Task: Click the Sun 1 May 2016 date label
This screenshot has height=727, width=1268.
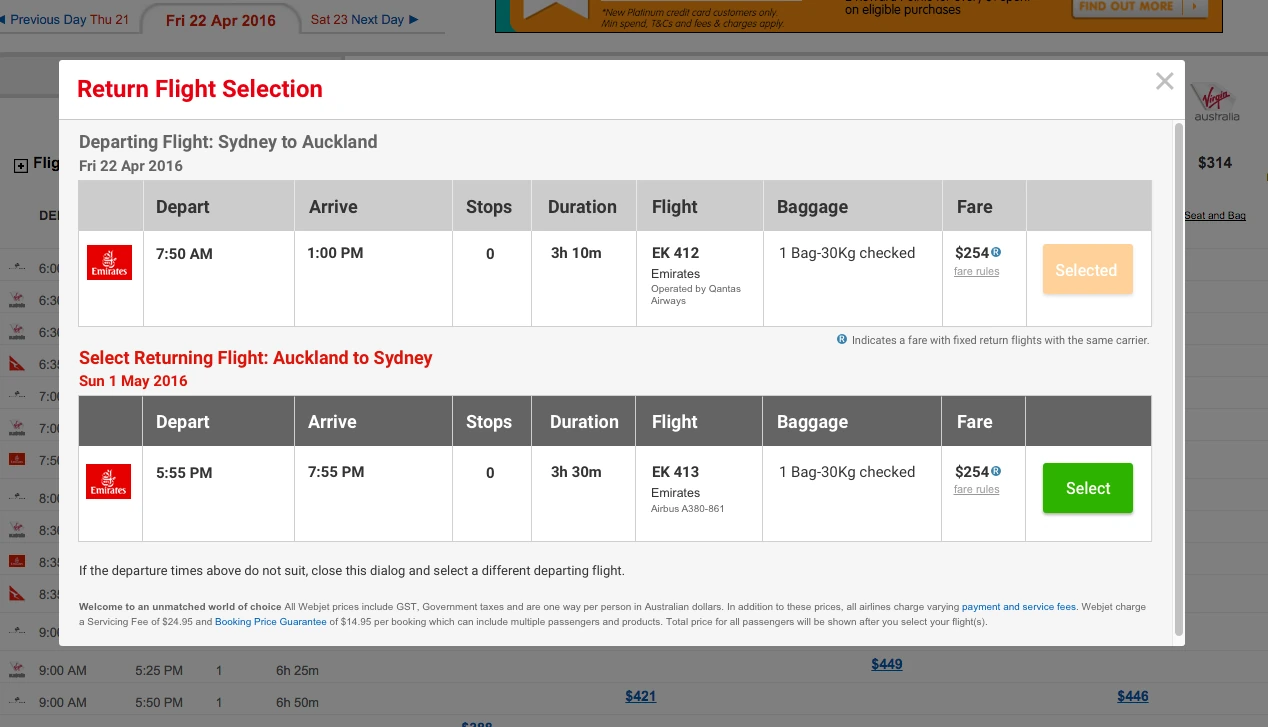Action: coord(133,381)
